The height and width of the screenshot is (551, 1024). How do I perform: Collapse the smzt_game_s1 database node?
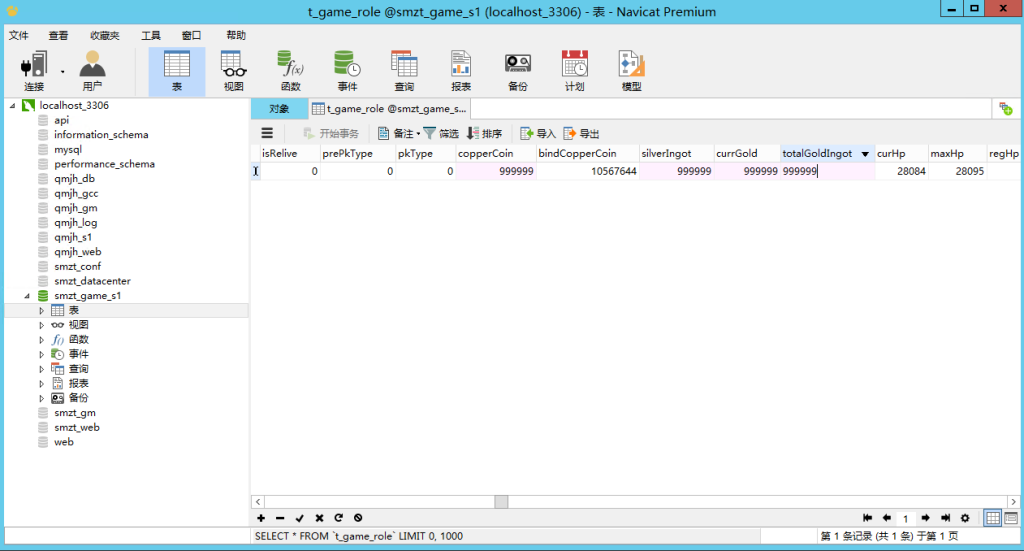(27, 296)
